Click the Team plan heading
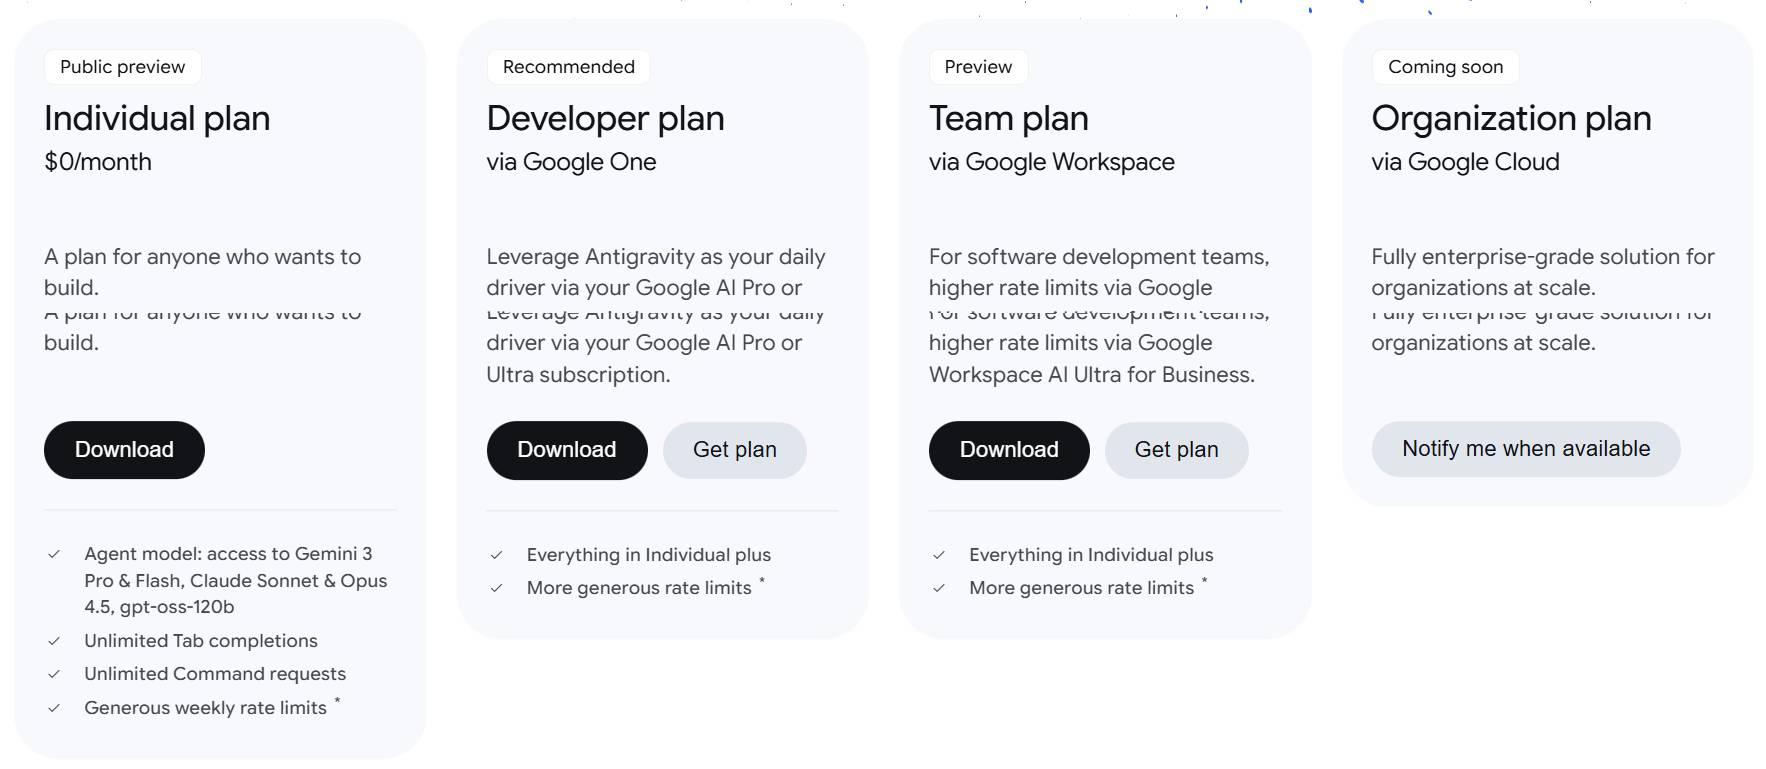The height and width of the screenshot is (769, 1766). tap(1009, 118)
